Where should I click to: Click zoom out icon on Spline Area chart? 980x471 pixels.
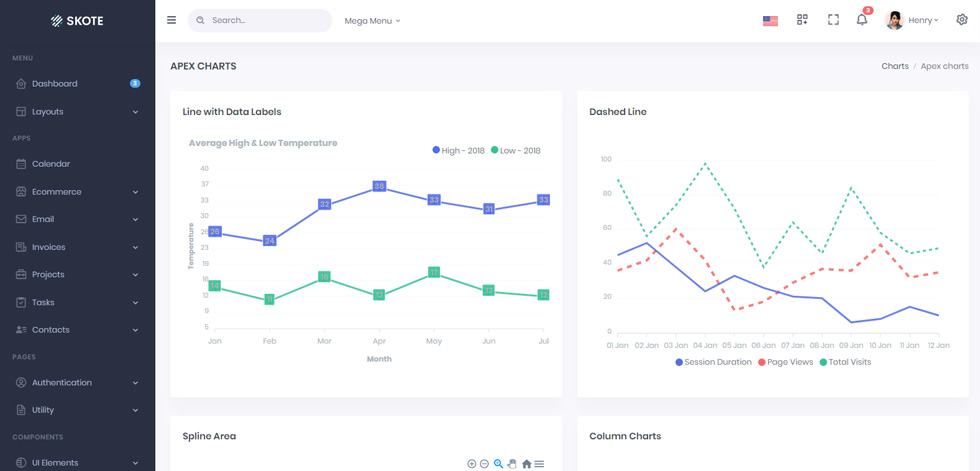tap(484, 464)
